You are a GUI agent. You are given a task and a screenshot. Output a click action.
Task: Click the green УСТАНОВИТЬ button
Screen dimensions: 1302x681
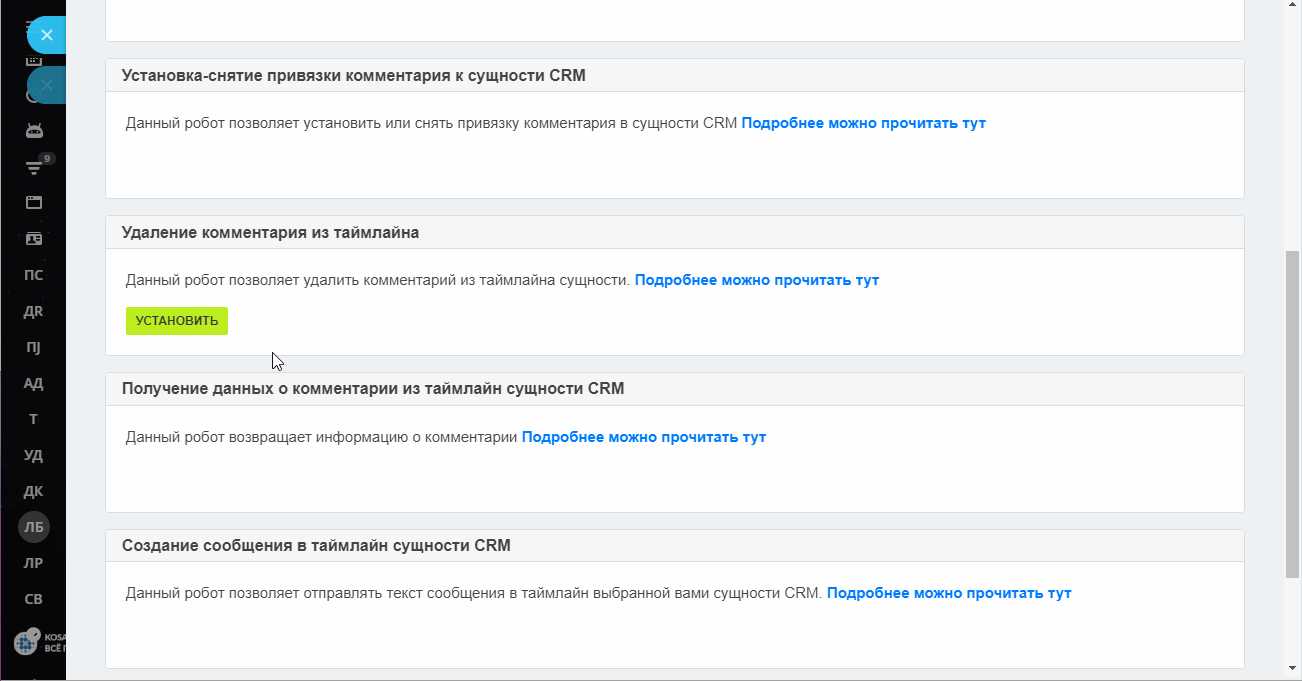(x=177, y=321)
